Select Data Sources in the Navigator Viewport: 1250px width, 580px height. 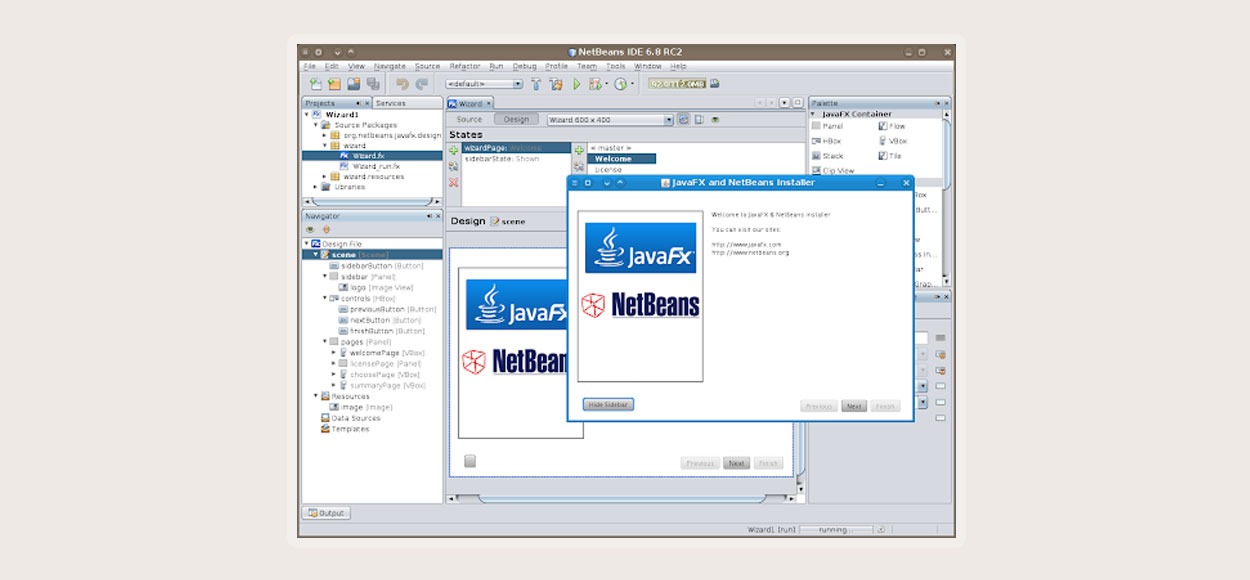coord(350,418)
